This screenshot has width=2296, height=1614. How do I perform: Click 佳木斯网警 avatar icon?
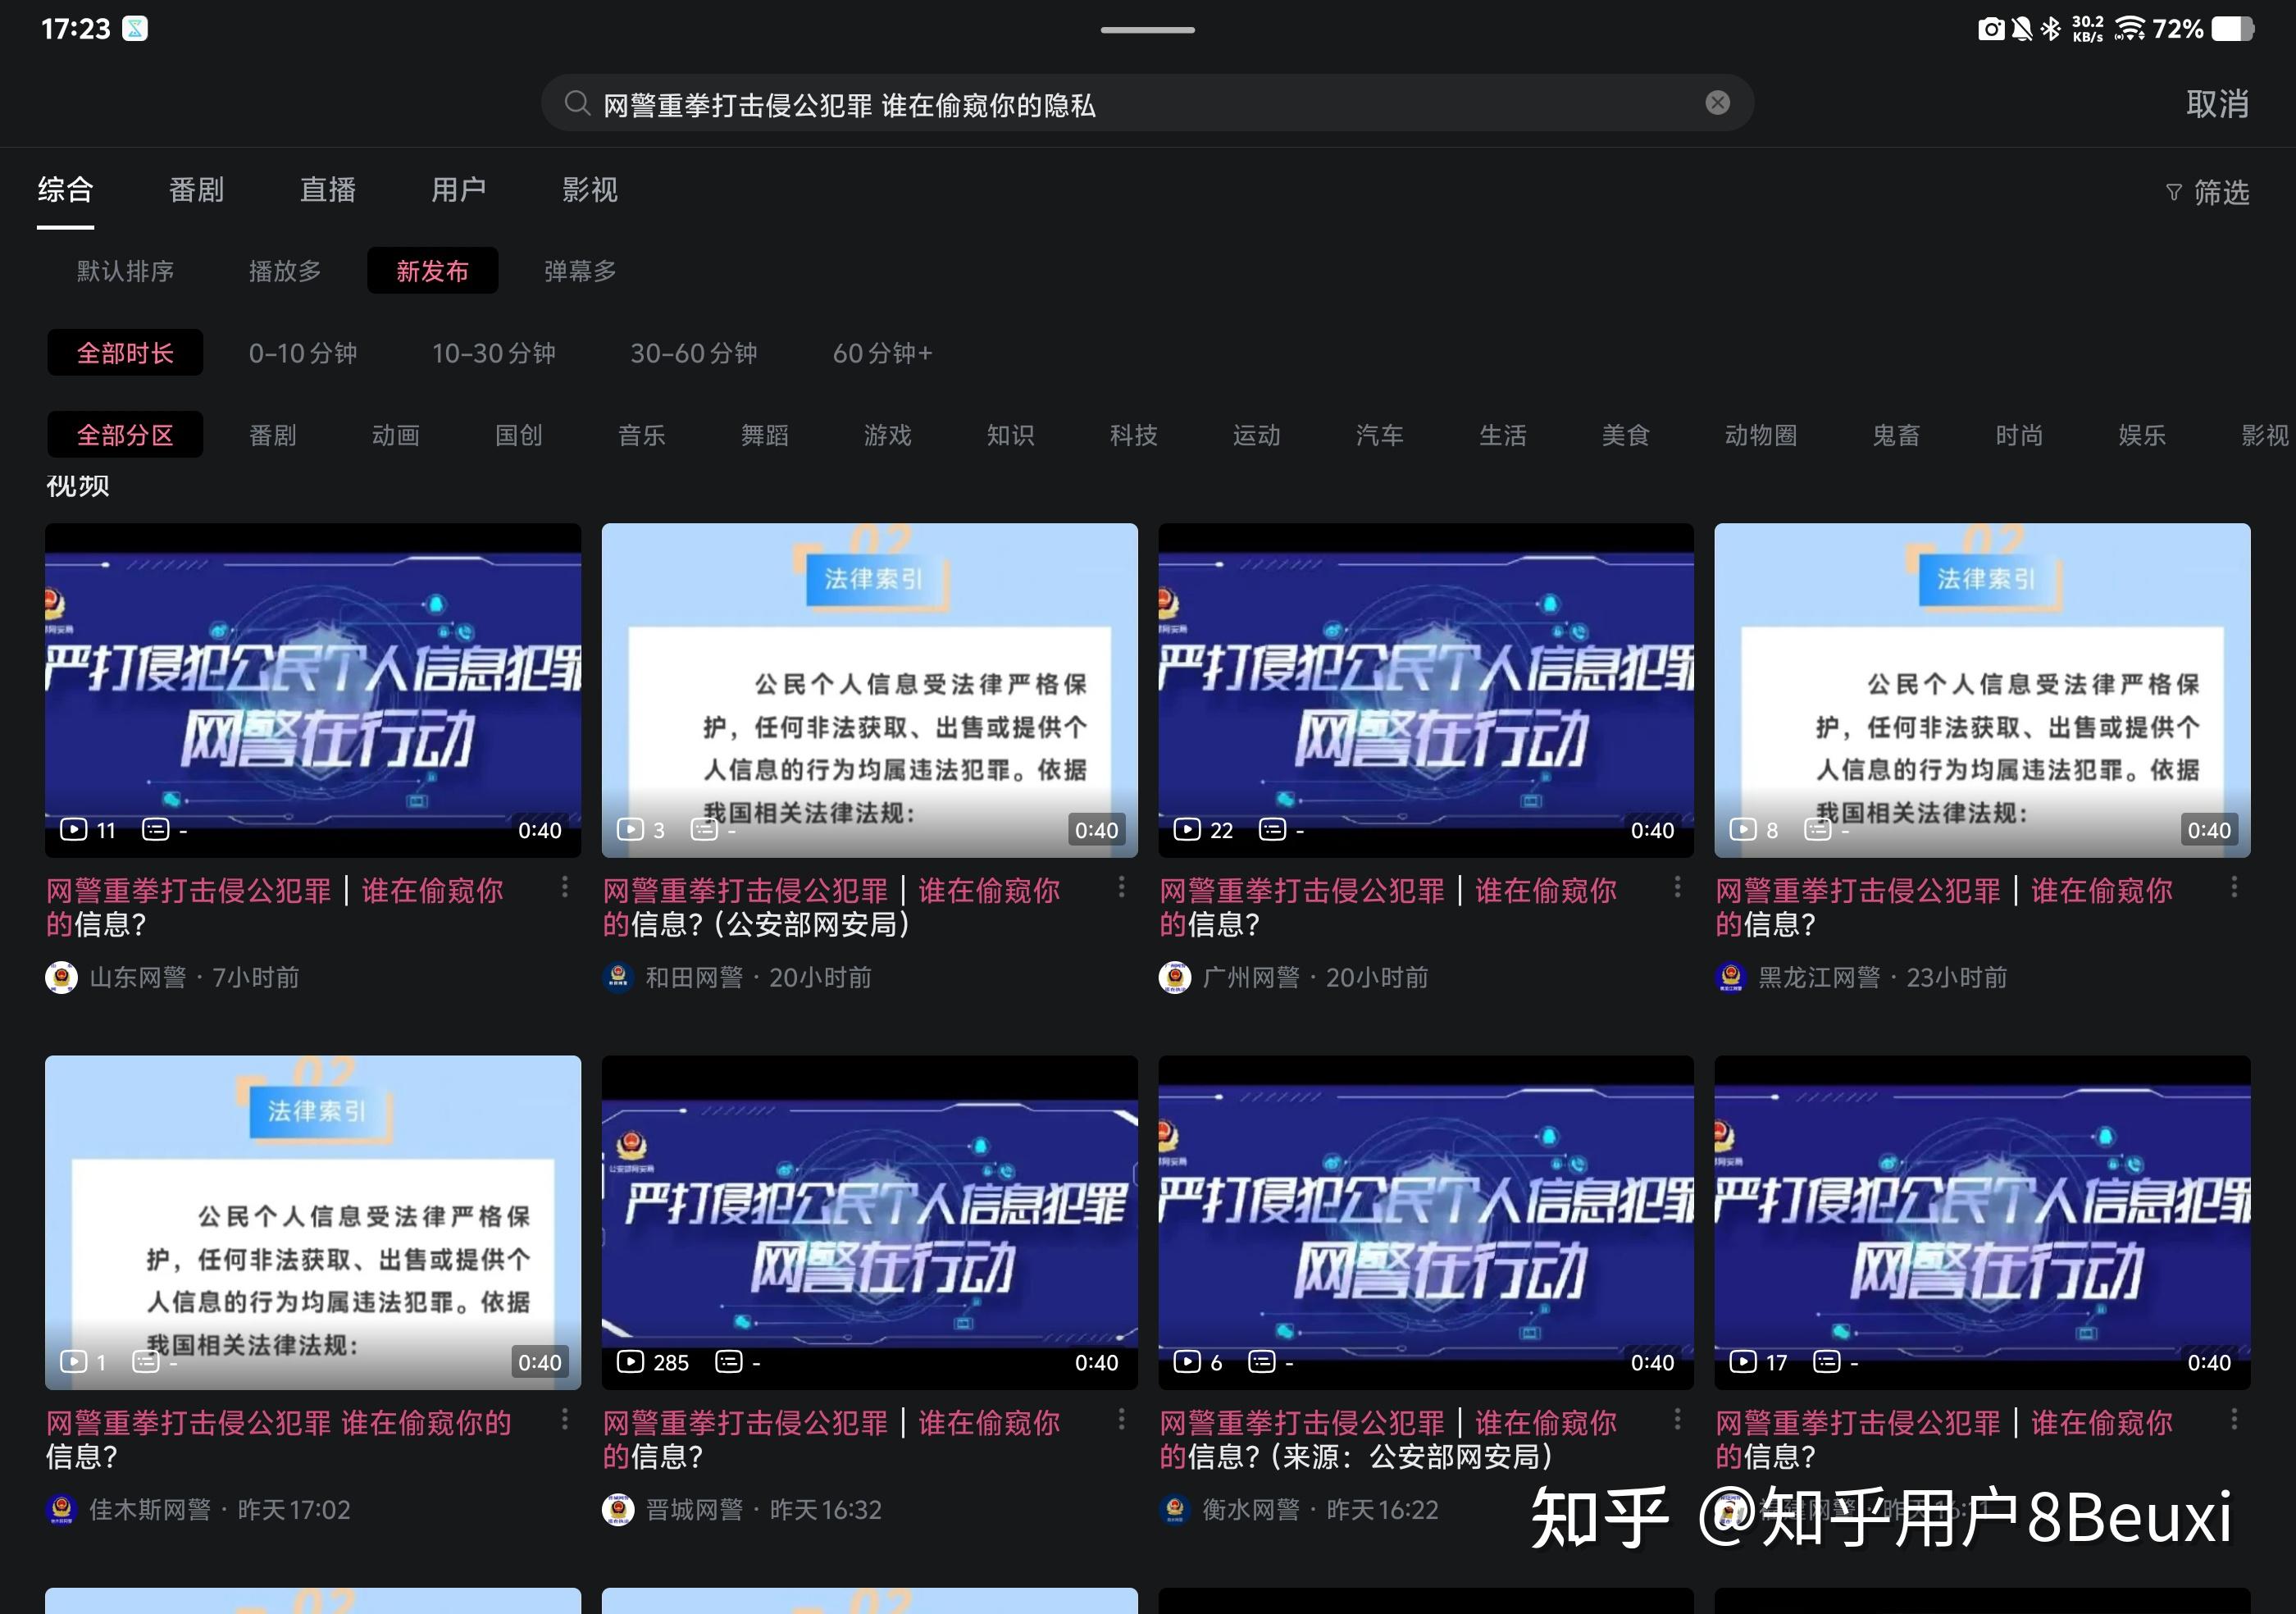coord(62,1509)
